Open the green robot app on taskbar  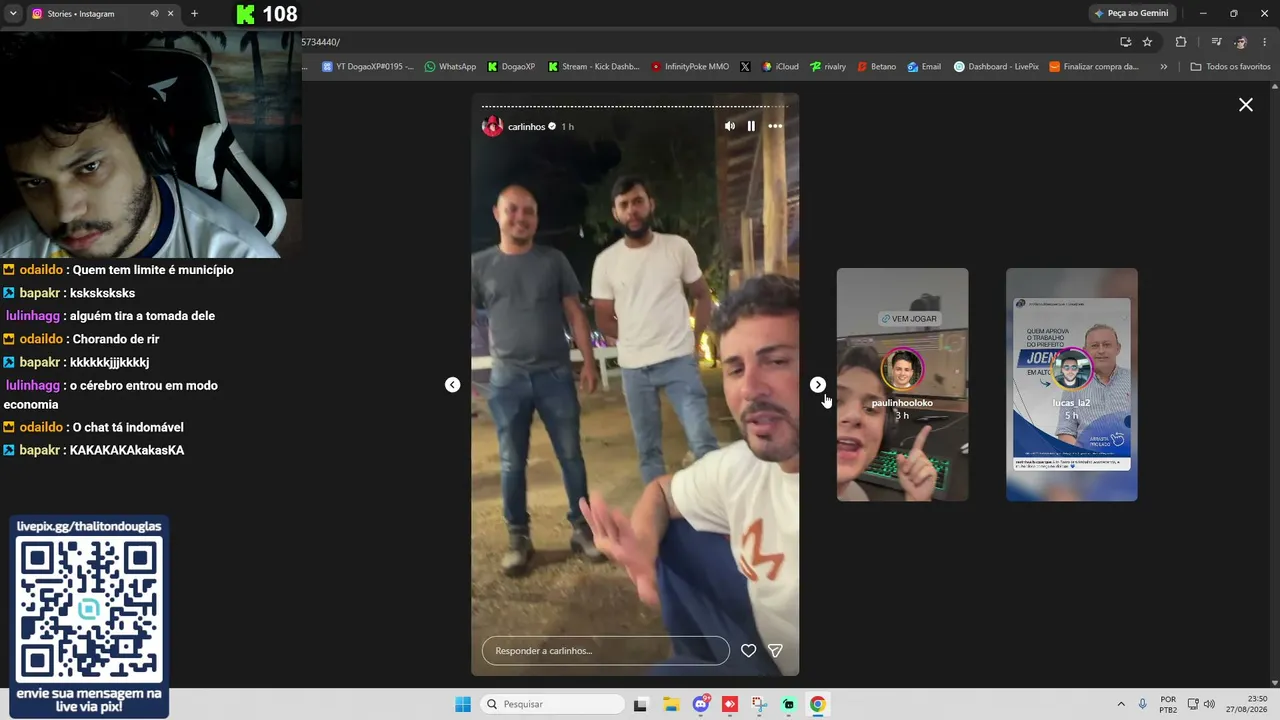789,704
